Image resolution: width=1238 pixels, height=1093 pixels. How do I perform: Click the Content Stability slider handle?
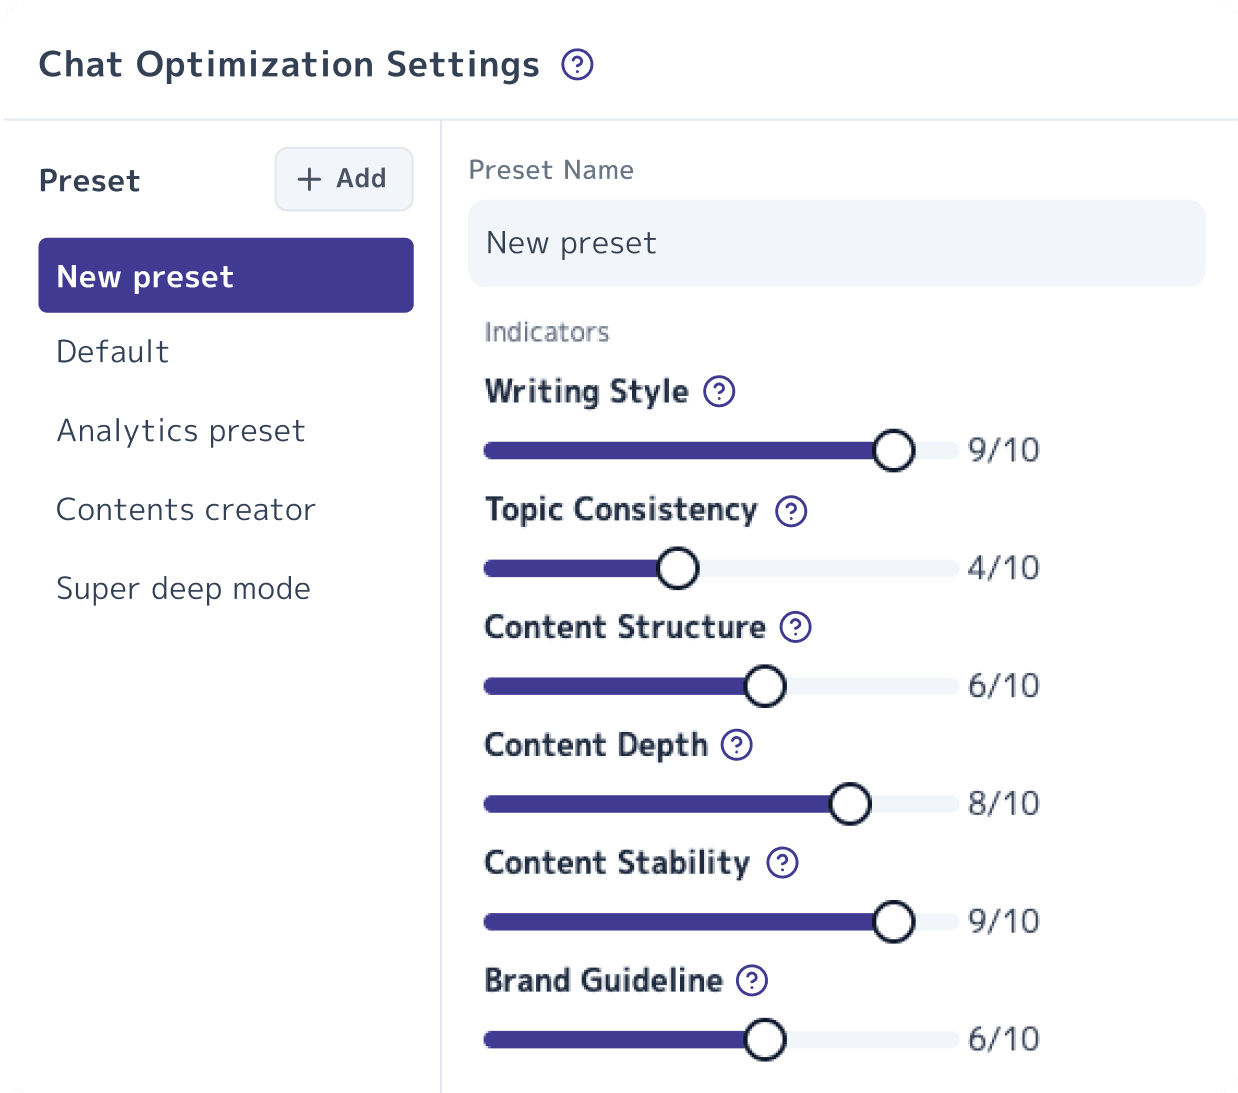(x=894, y=921)
